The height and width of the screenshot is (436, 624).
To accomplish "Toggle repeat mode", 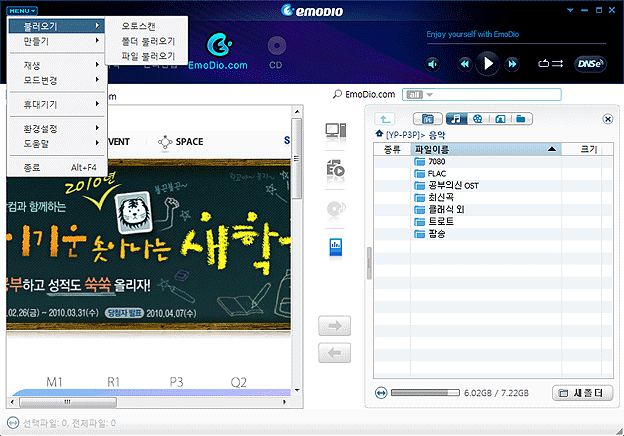I will click(544, 64).
